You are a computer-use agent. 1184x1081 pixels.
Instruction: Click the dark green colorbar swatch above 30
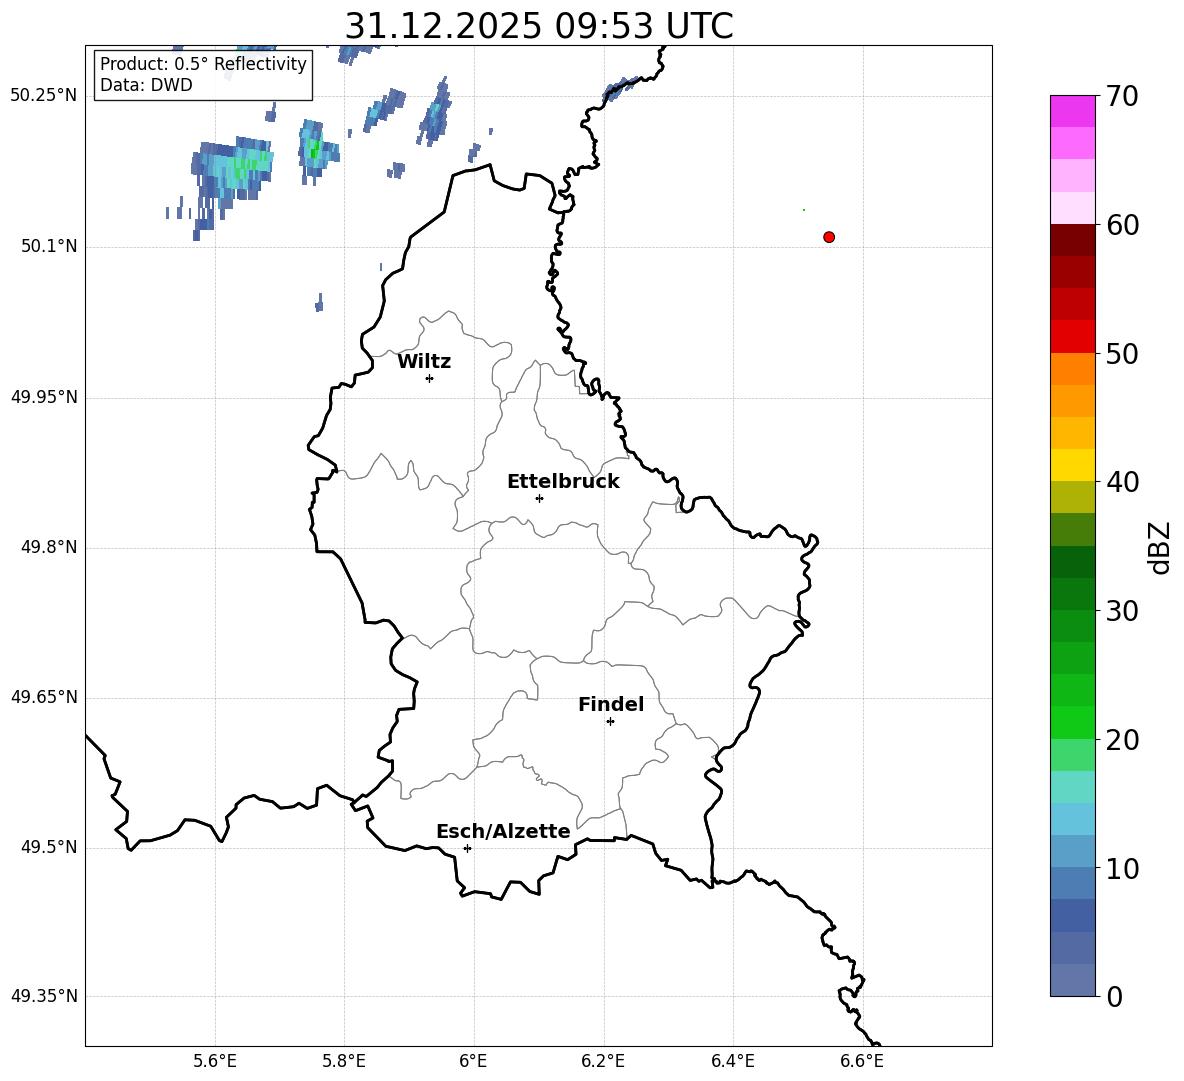[x=1072, y=594]
